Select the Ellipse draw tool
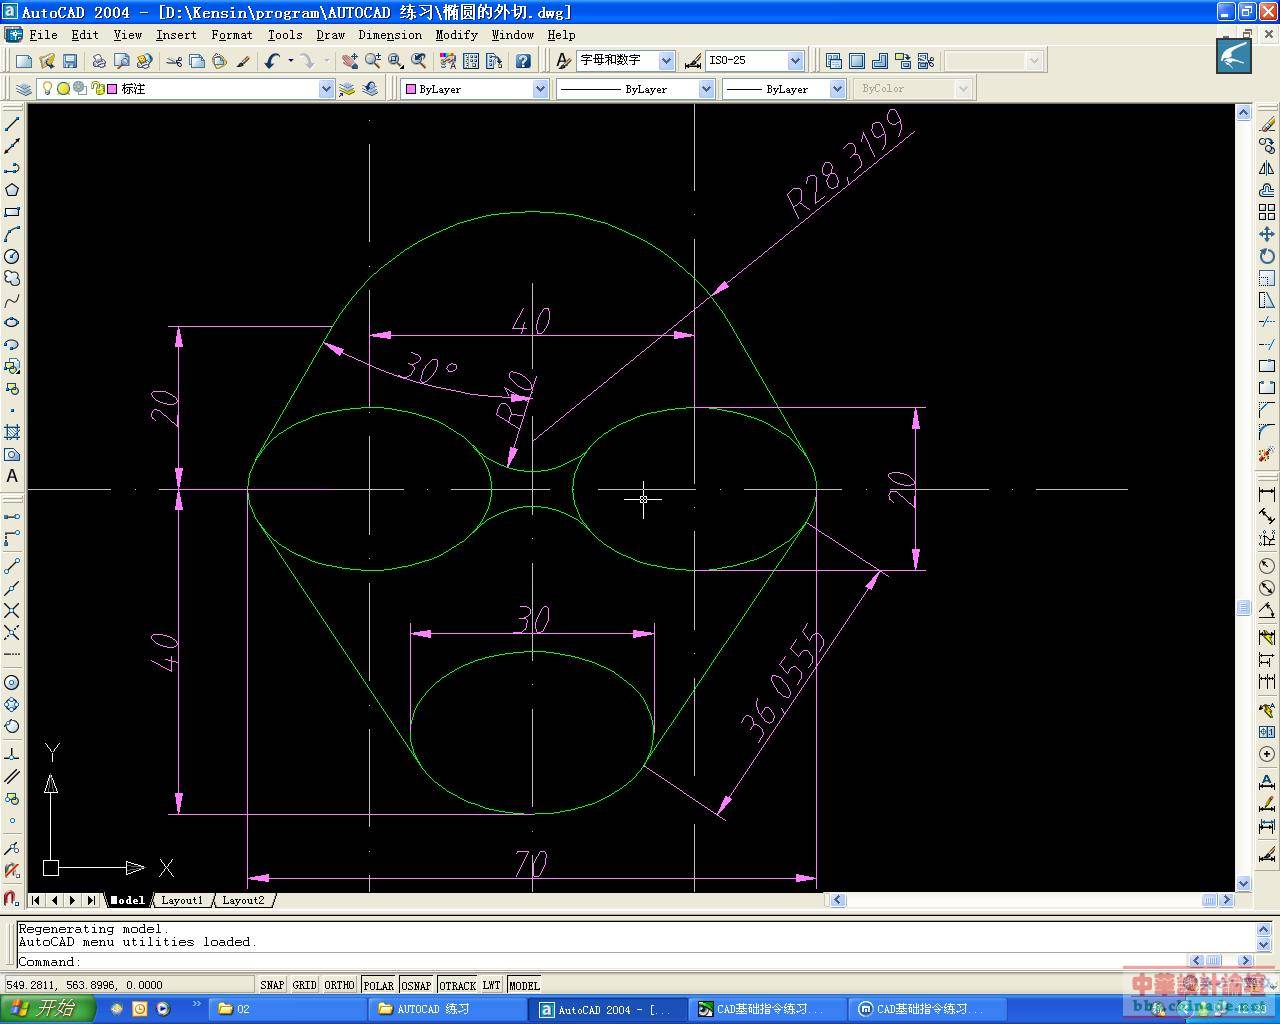Screen dimensions: 1280x1024 point(12,322)
